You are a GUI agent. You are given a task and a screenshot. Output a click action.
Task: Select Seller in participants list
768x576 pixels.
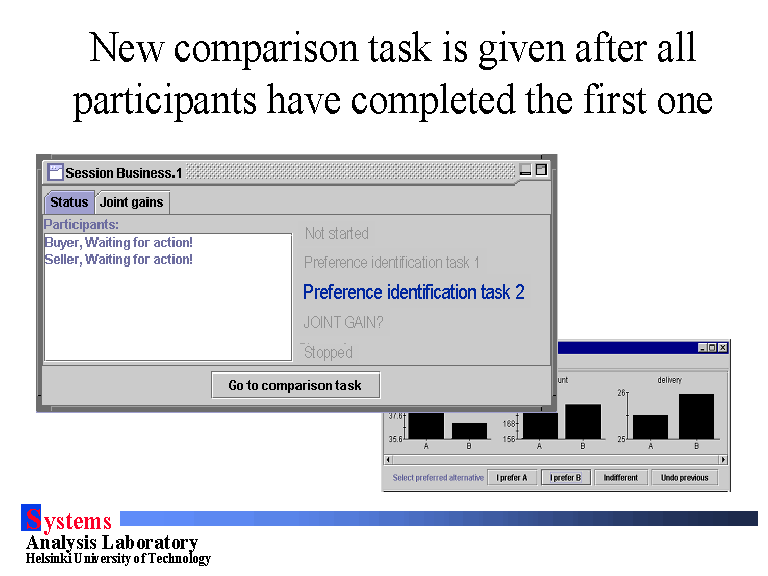(118, 259)
